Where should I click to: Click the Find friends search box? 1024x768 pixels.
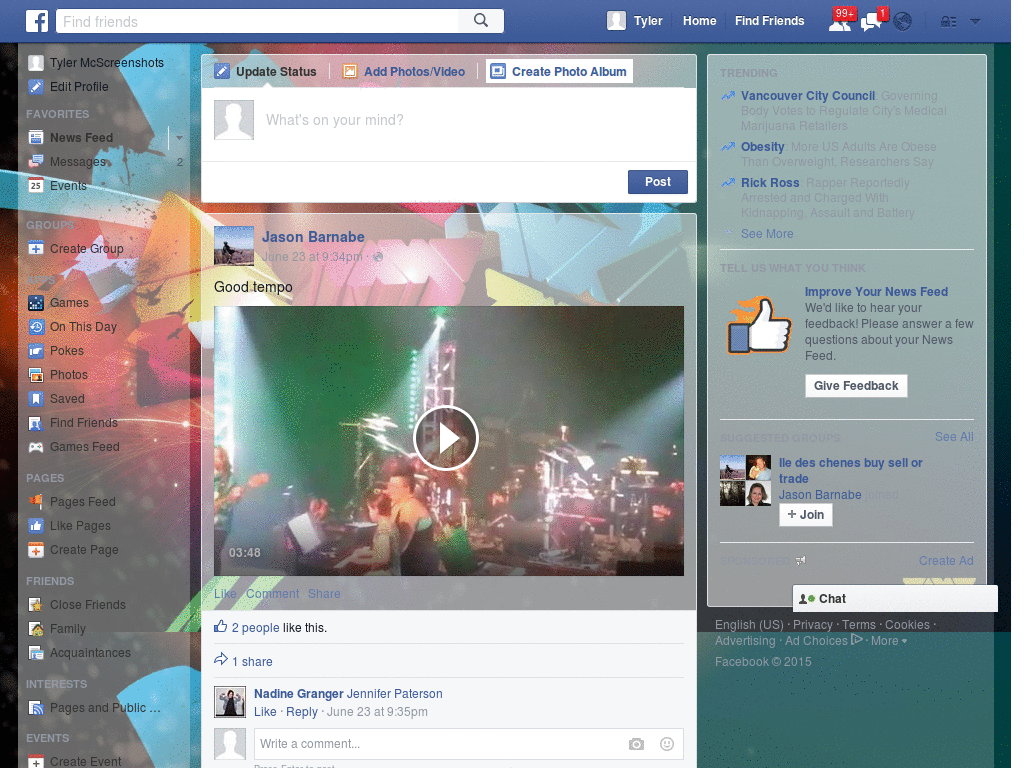(x=257, y=21)
